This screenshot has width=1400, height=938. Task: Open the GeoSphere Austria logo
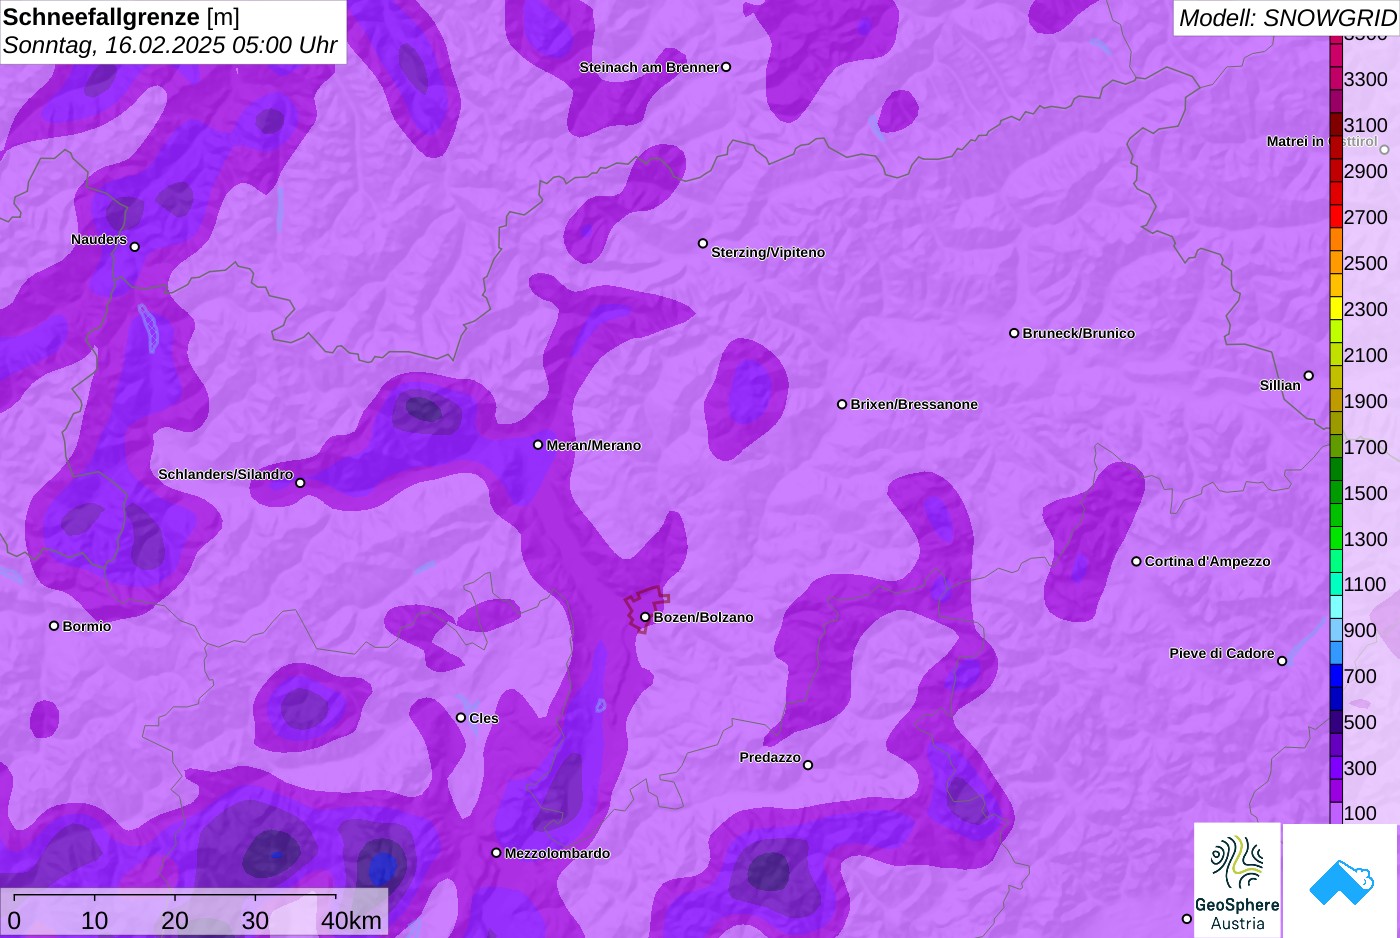1237,880
